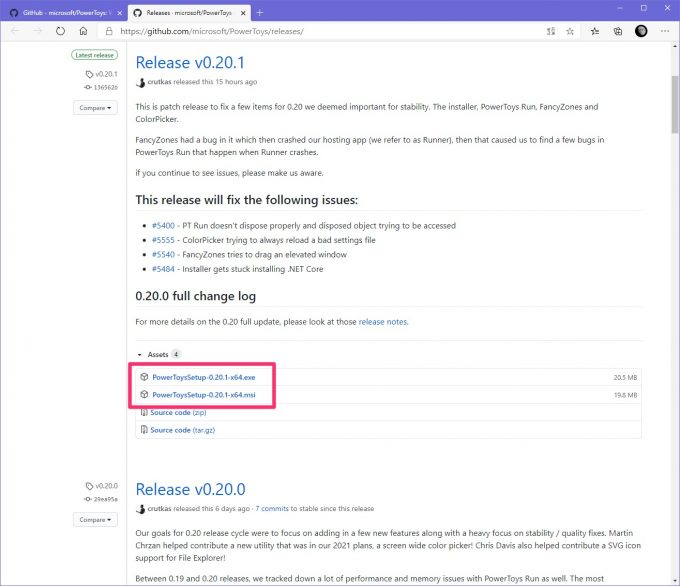
Task: Click crutkas author name under v0.20.1
Action: 160,82
